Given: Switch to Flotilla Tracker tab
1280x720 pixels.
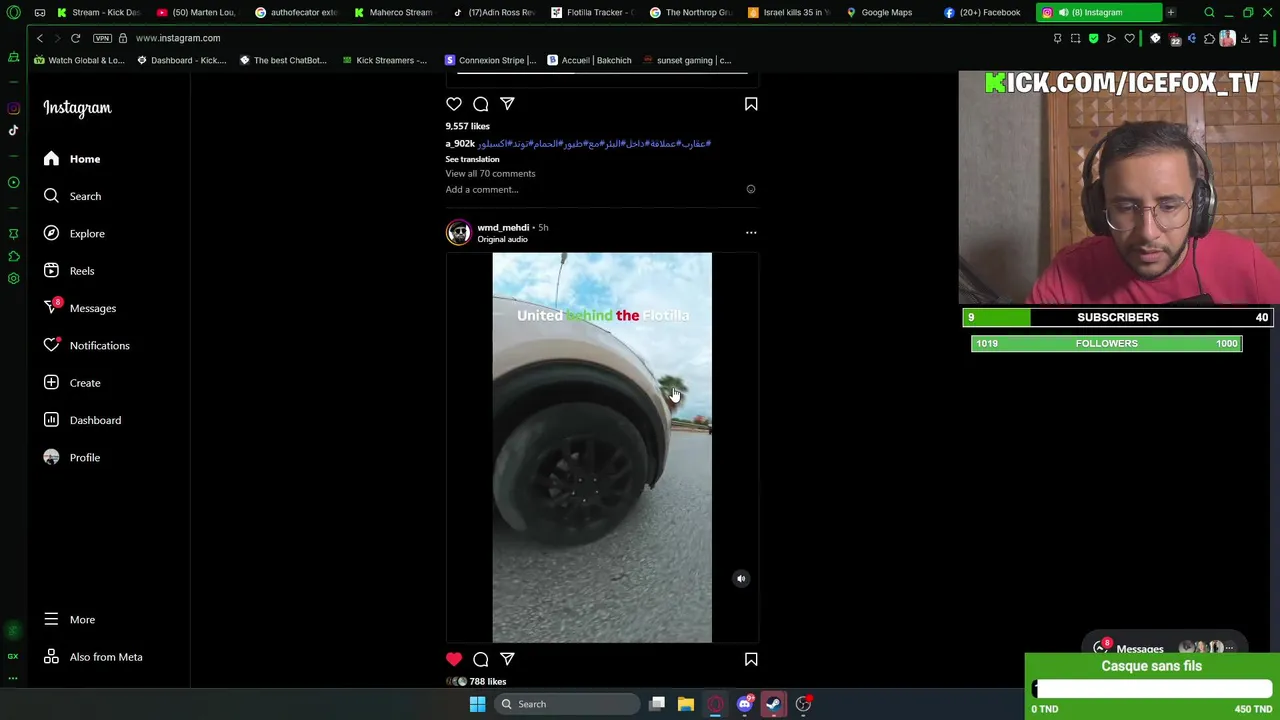Looking at the screenshot, I should 591,12.
